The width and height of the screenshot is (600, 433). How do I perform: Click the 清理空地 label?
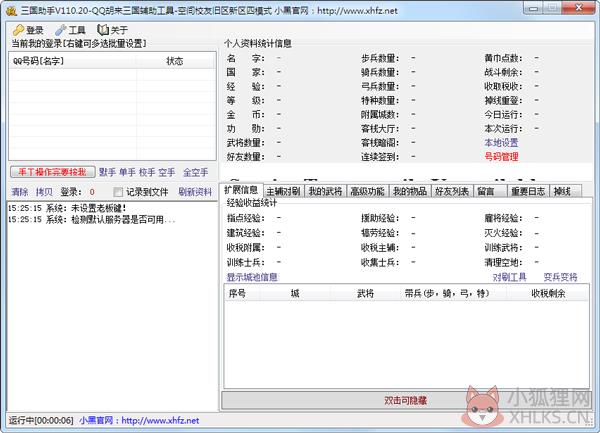tap(503, 262)
